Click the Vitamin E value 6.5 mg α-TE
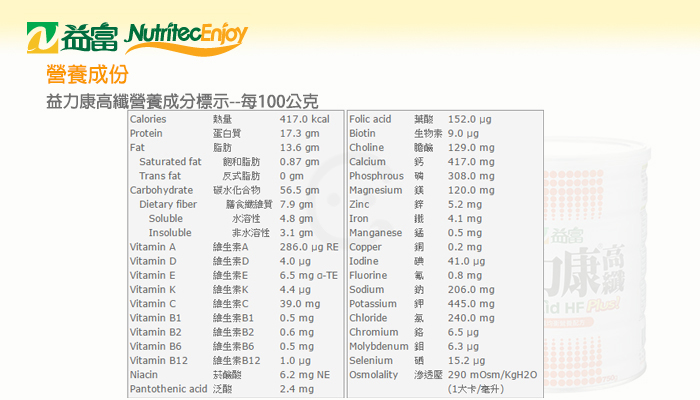The width and height of the screenshot is (700, 400). [x=309, y=275]
